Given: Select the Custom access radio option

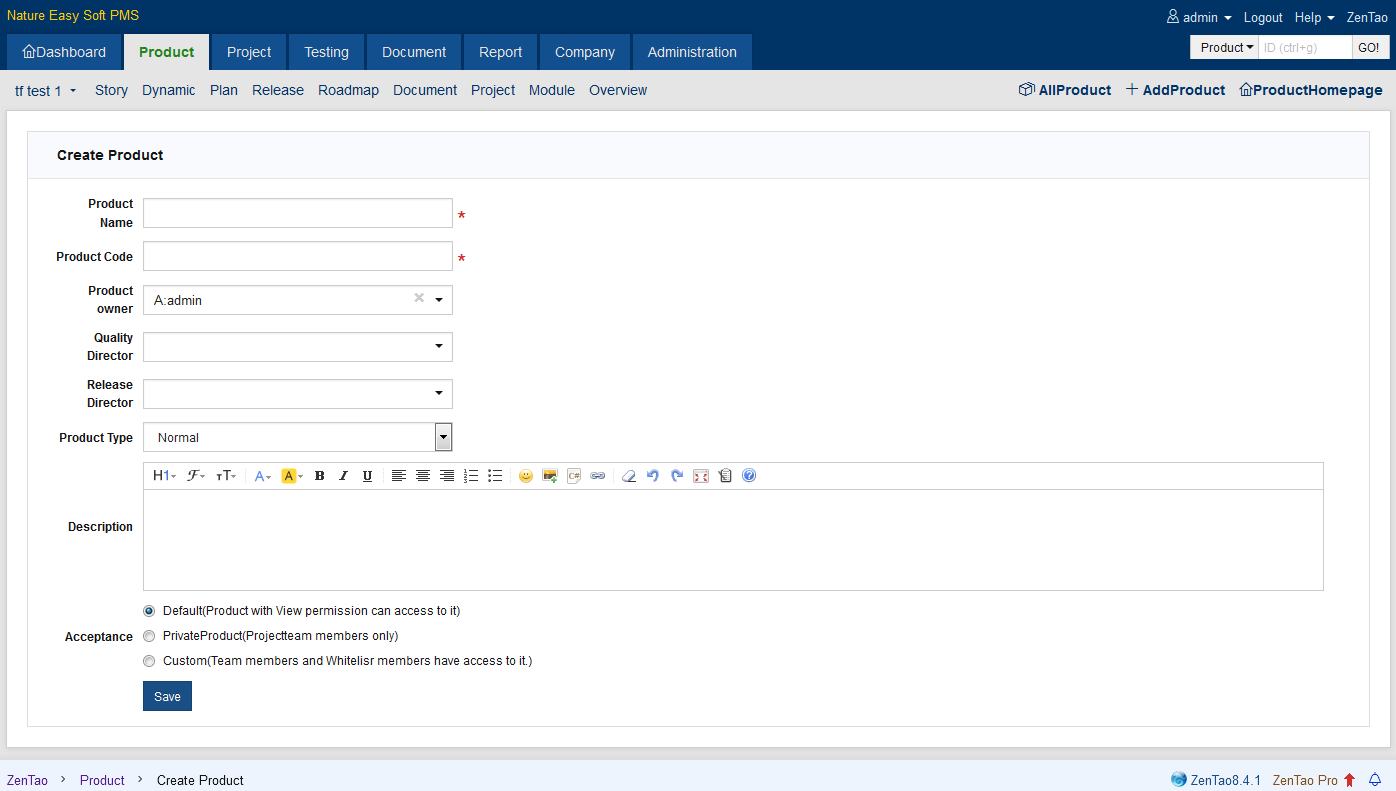Looking at the screenshot, I should pyautogui.click(x=150, y=661).
